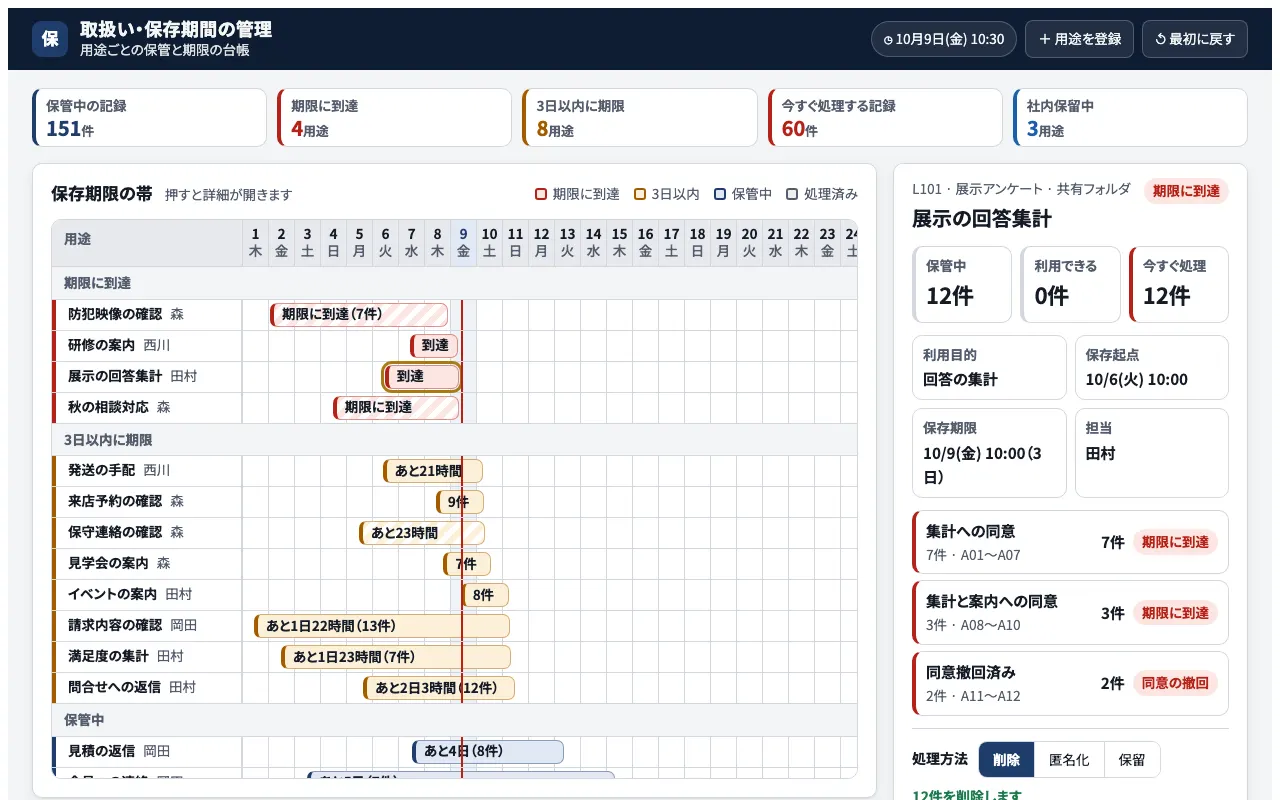The width and height of the screenshot is (1280, 800).
Task: Click the 保存期限 10/9(金) 10:00 field
Action: tap(990, 453)
